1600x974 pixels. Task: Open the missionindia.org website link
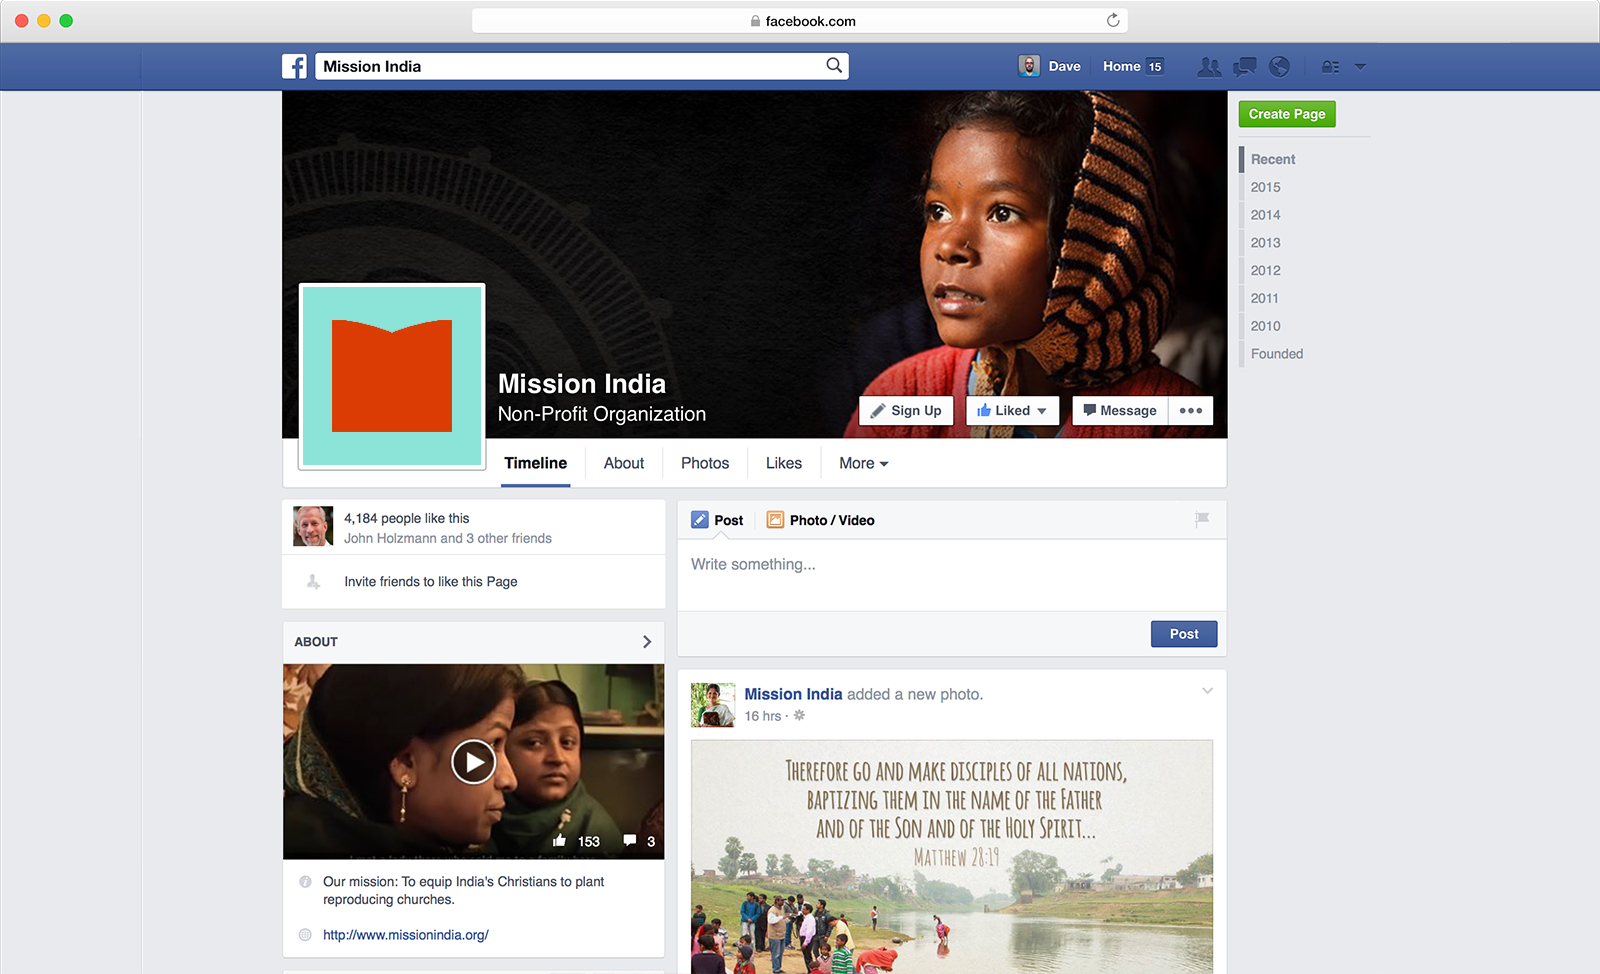[x=406, y=935]
